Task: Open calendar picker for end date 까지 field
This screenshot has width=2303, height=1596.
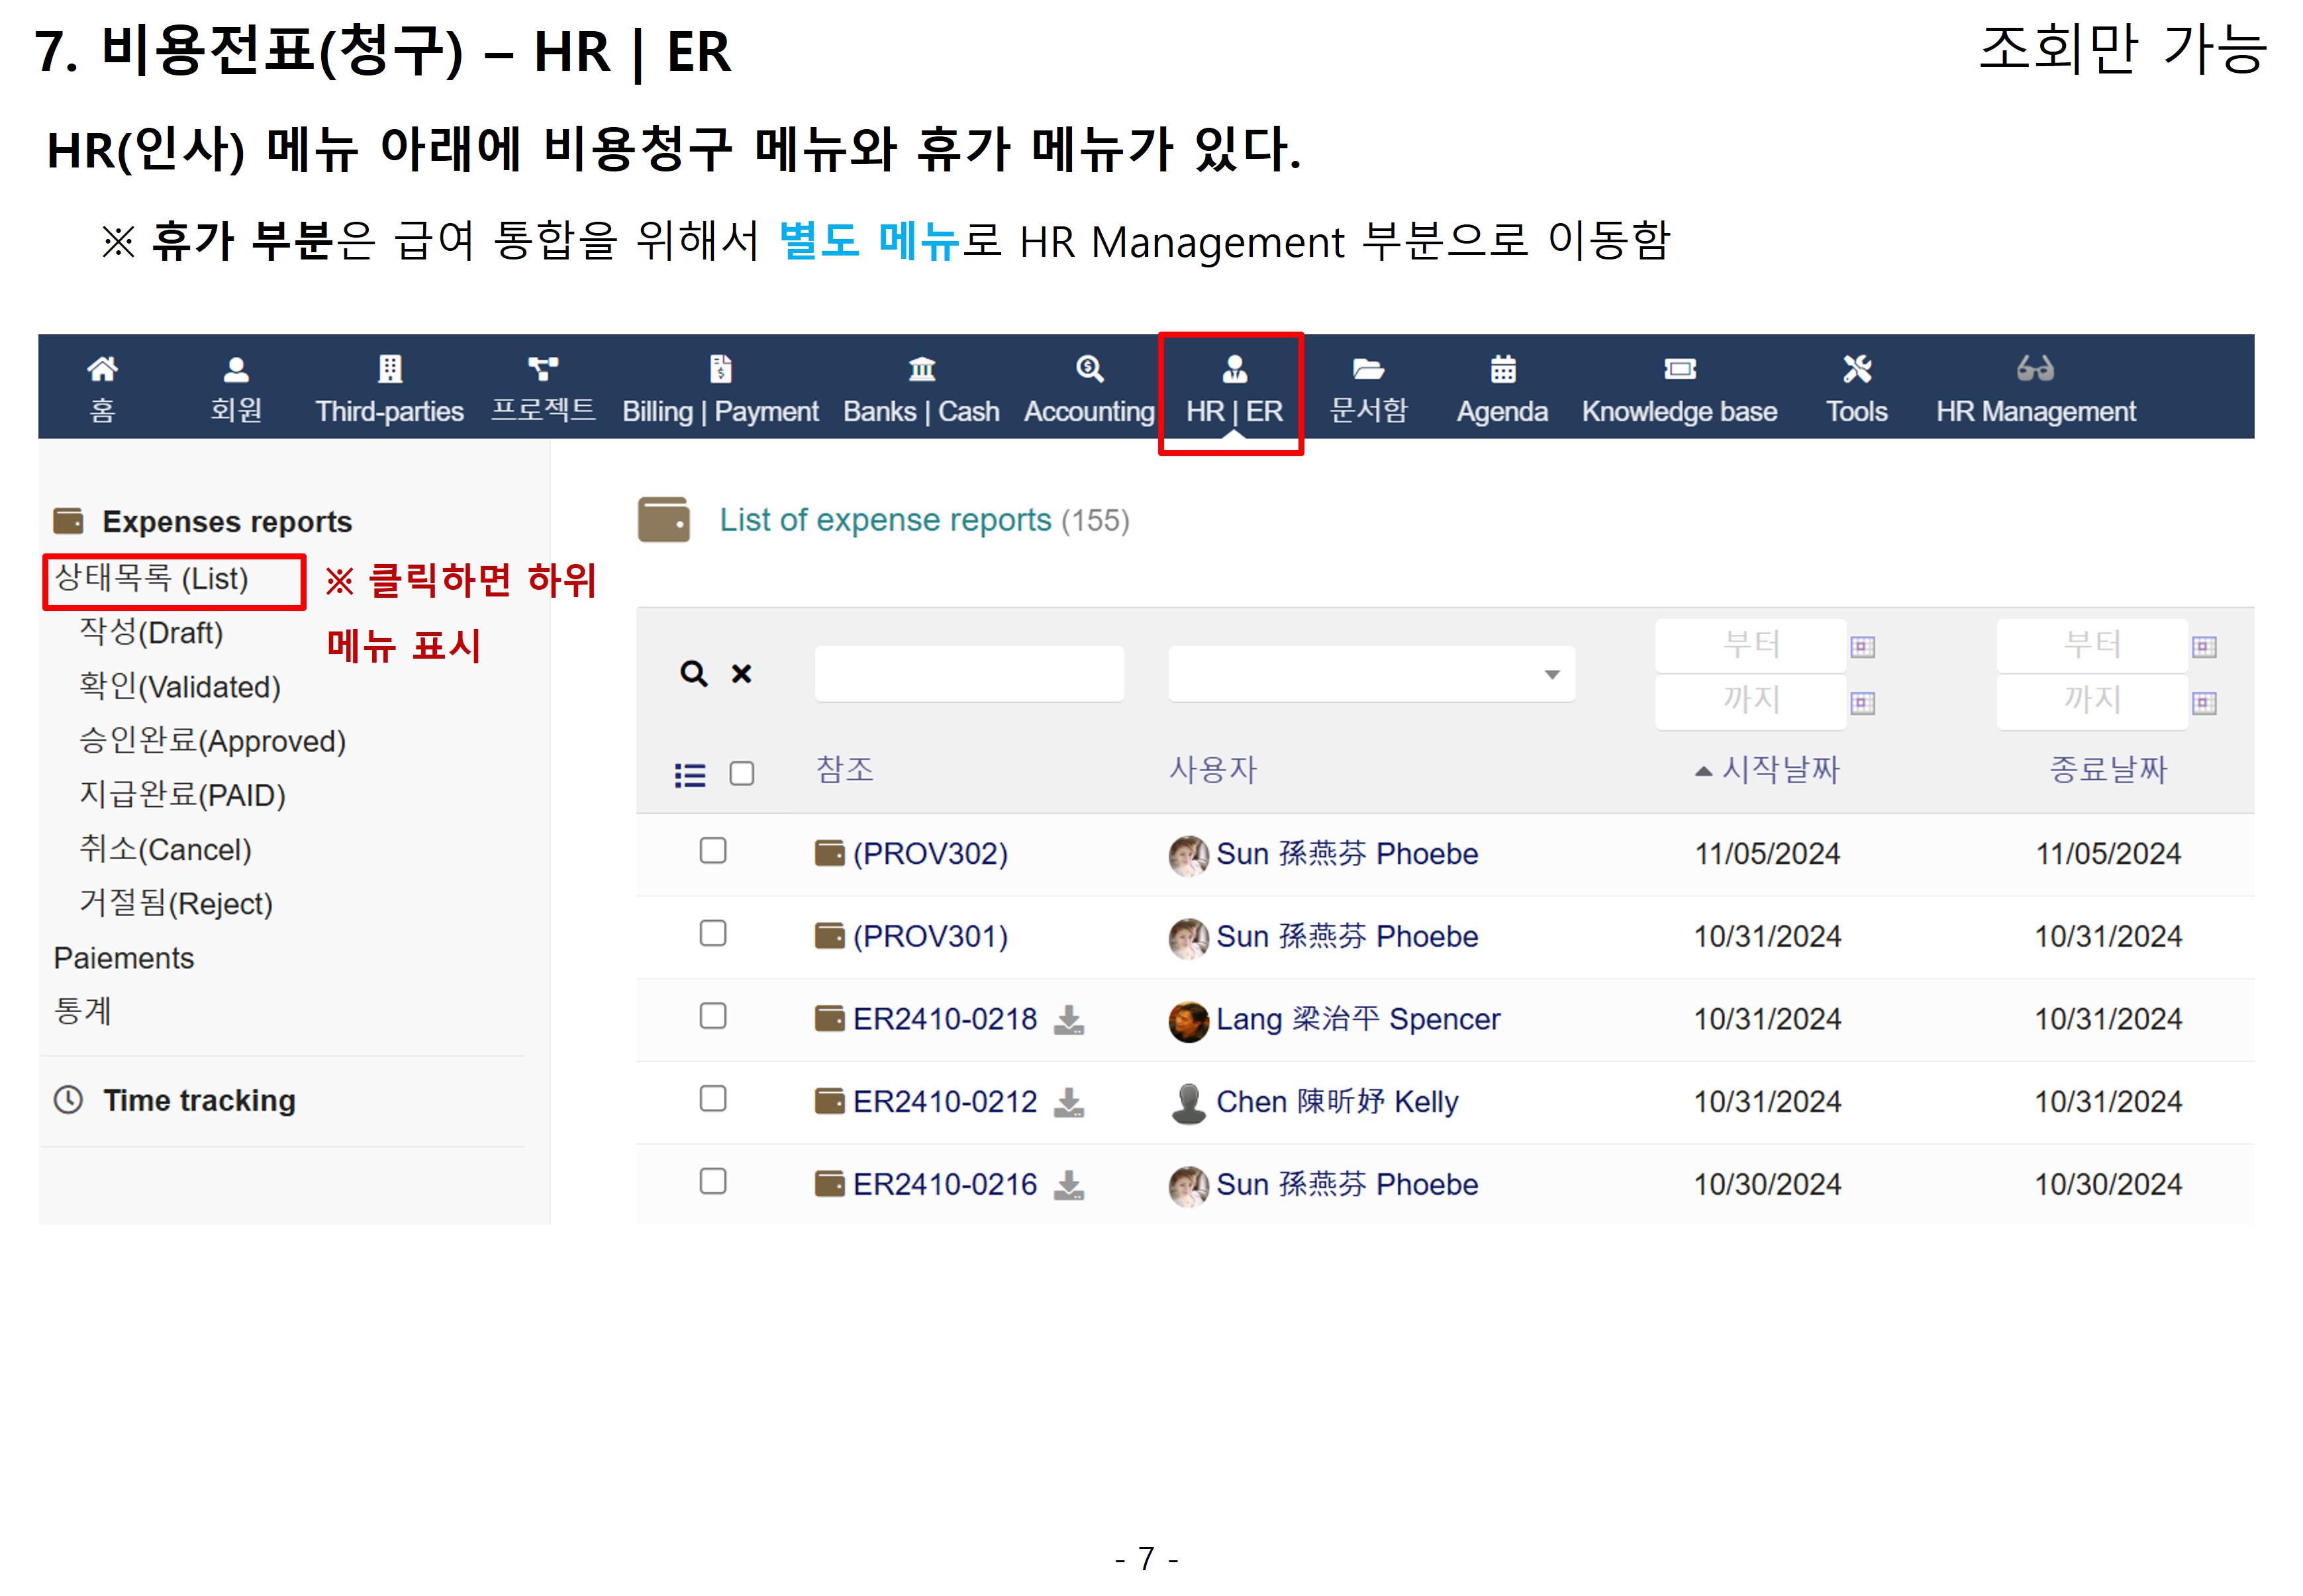Action: [x=2203, y=703]
